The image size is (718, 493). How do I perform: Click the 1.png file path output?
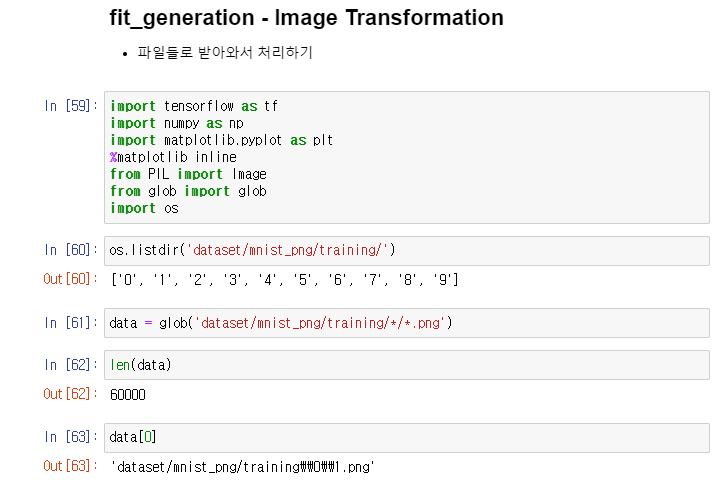242,467
